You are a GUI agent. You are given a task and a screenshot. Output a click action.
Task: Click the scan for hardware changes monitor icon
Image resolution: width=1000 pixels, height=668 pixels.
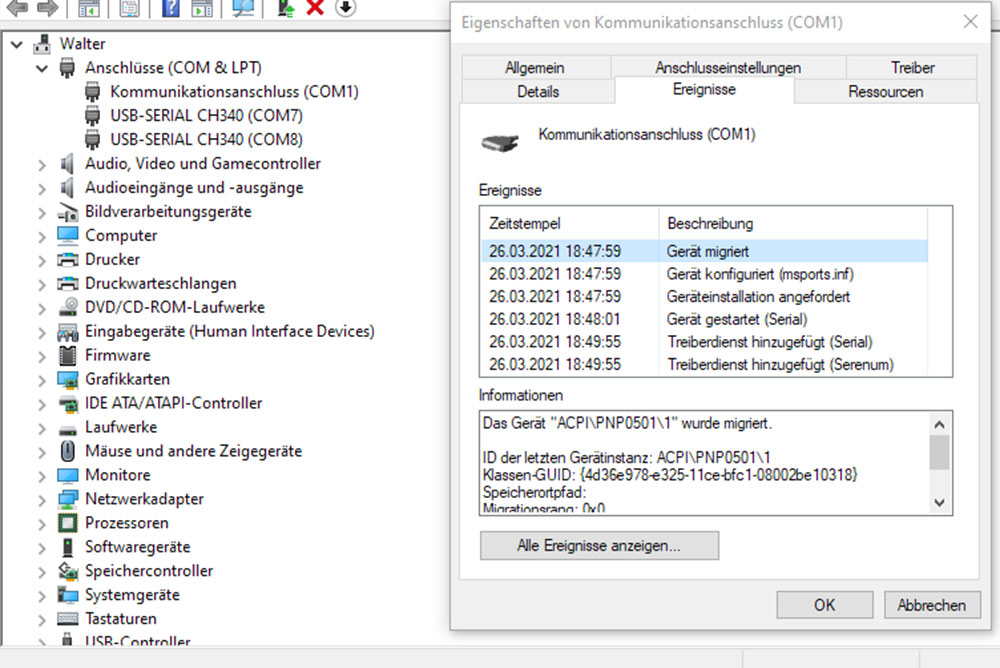(243, 9)
